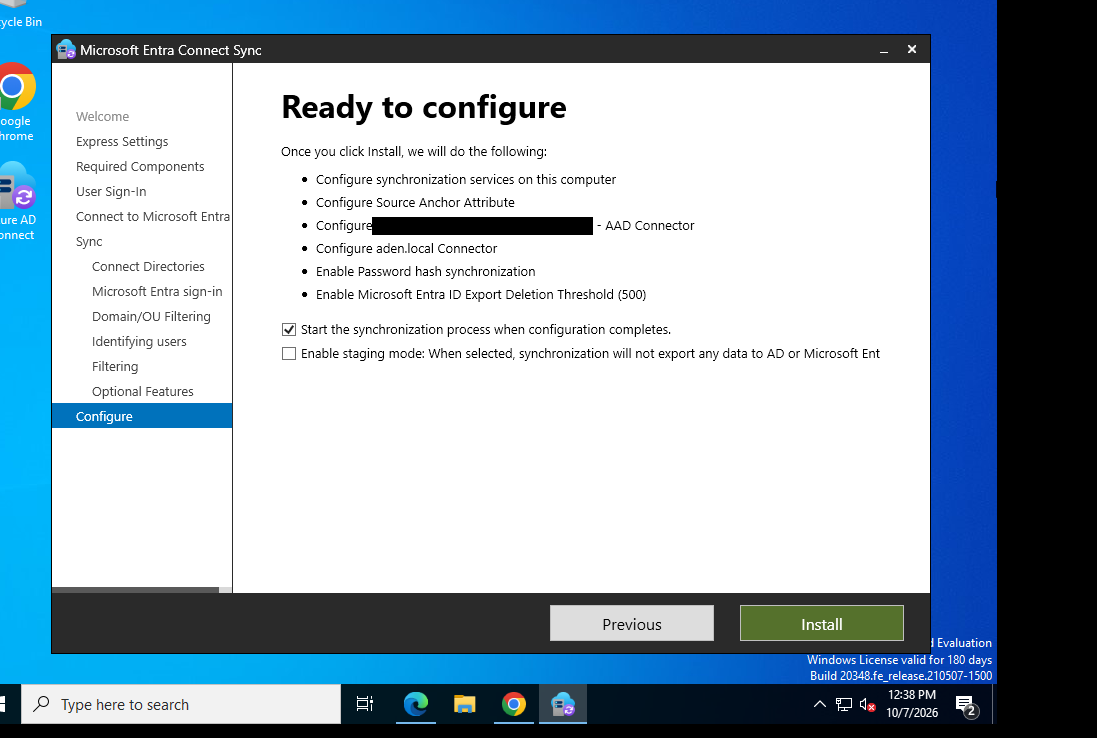Screen dimensions: 1097x738
Task: Click the Ready to configure heading
Action: click(x=424, y=107)
